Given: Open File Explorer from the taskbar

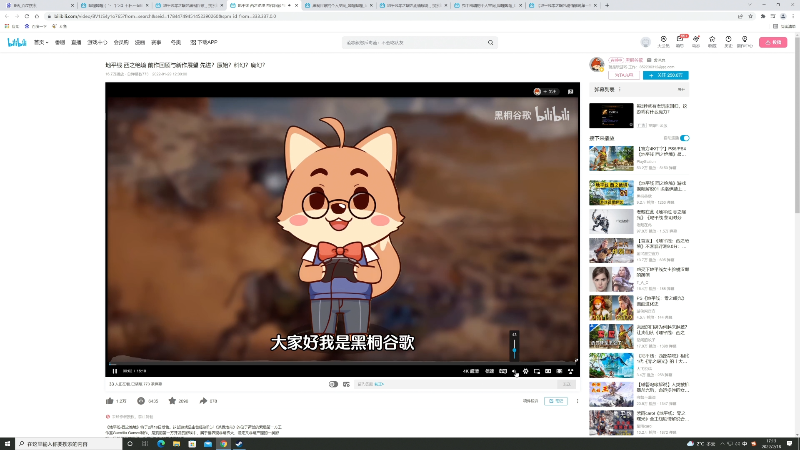Looking at the screenshot, I should pos(177,444).
